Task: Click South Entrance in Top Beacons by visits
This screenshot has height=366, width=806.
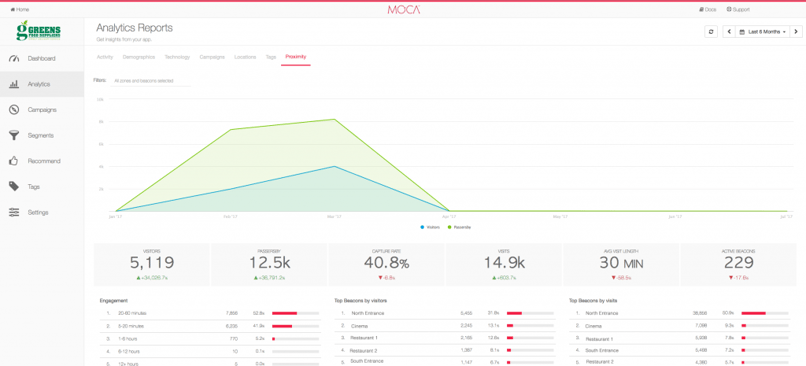Action: click(x=601, y=351)
